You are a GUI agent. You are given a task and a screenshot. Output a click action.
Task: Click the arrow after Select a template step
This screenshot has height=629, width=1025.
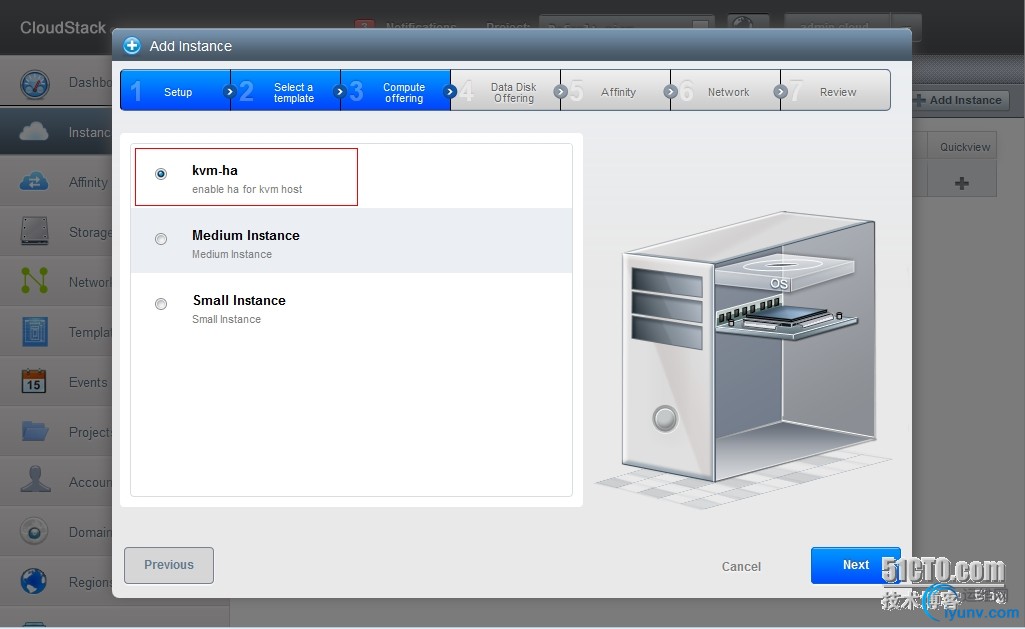(339, 92)
